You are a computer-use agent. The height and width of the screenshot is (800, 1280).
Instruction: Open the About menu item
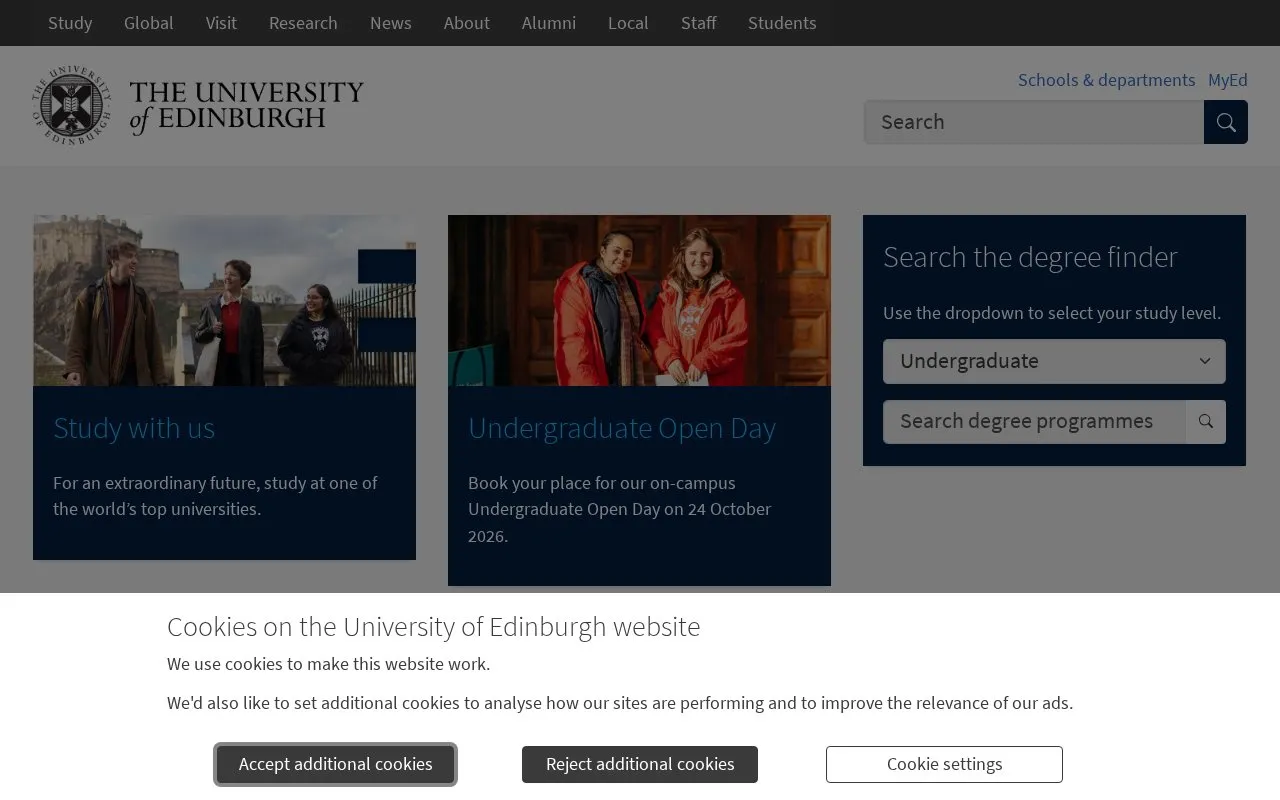(467, 23)
